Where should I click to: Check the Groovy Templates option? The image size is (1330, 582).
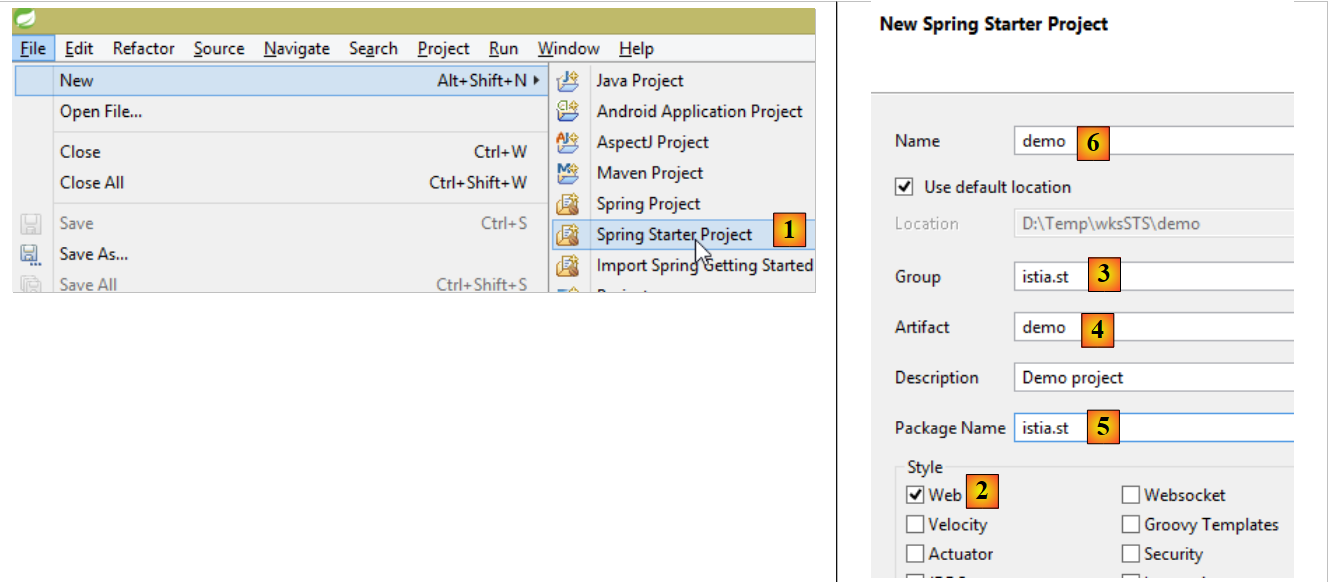pyautogui.click(x=1131, y=524)
